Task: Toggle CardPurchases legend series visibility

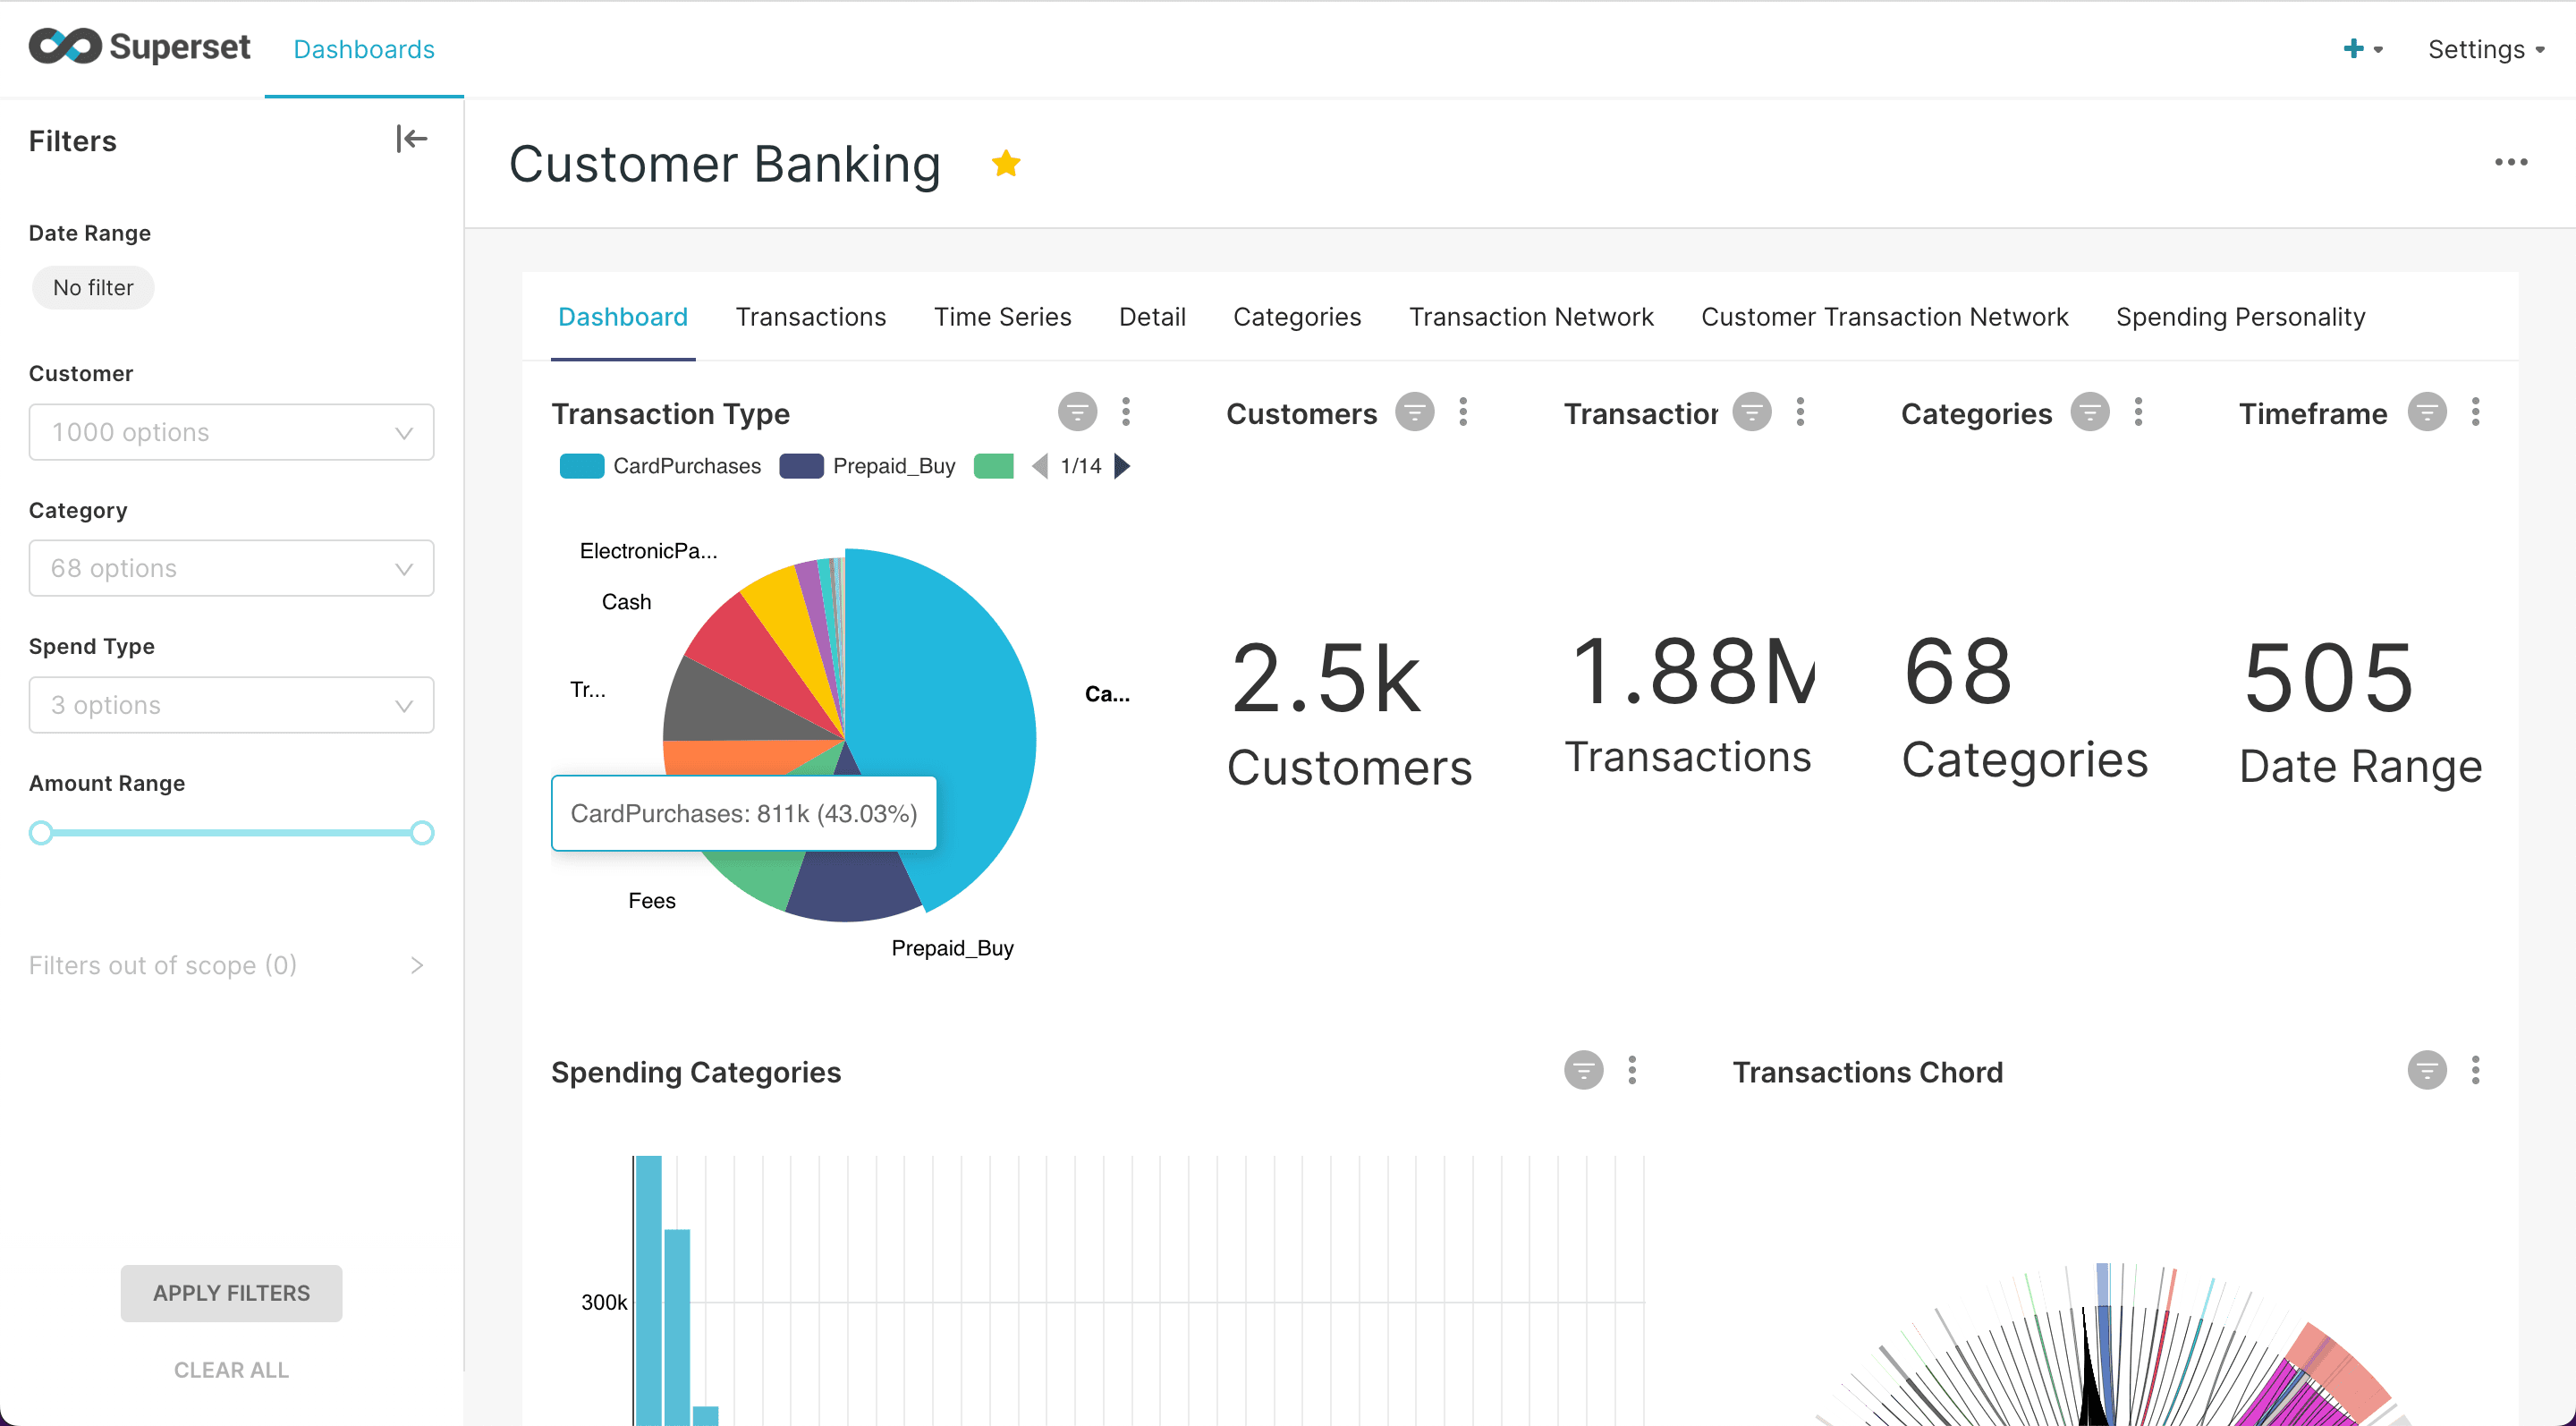Action: click(x=660, y=466)
